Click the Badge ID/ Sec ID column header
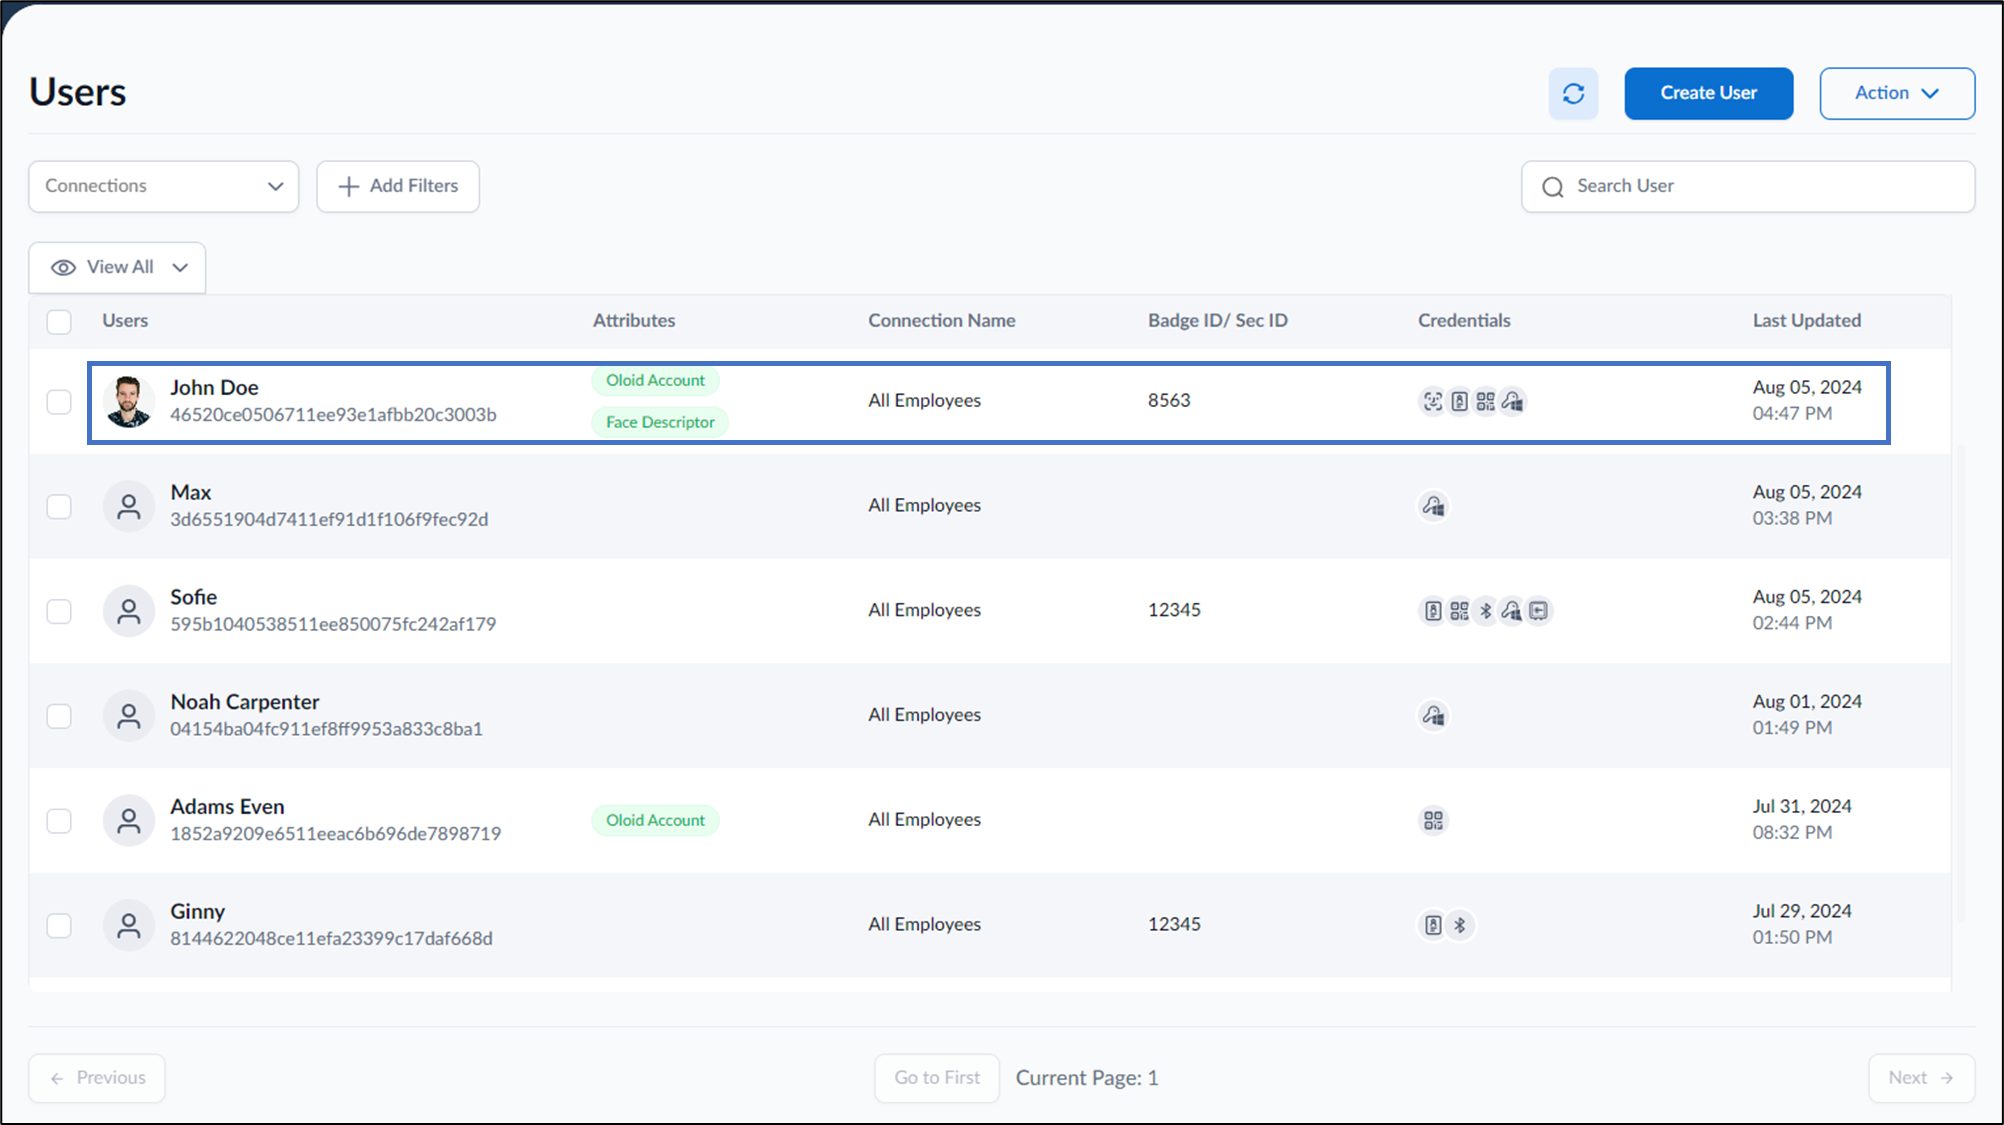The image size is (2004, 1125). coord(1217,321)
